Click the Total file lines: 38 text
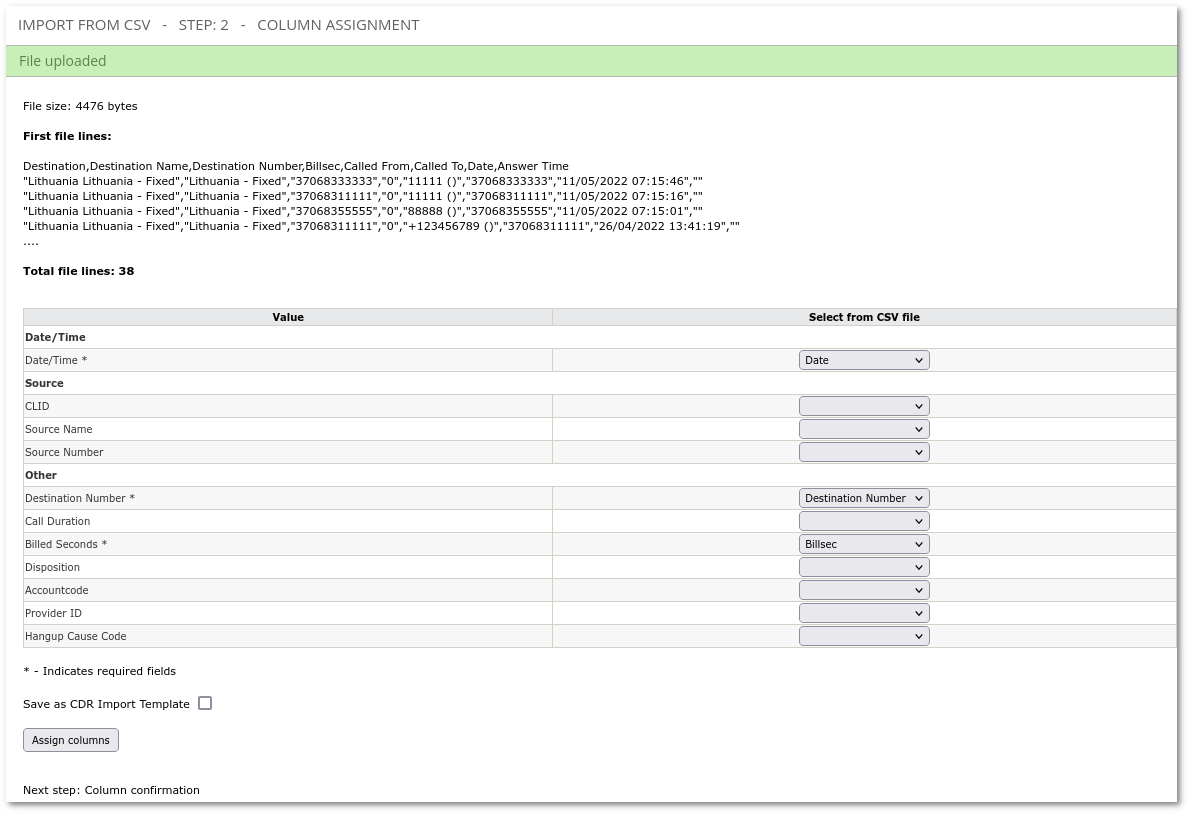 pyautogui.click(x=79, y=271)
